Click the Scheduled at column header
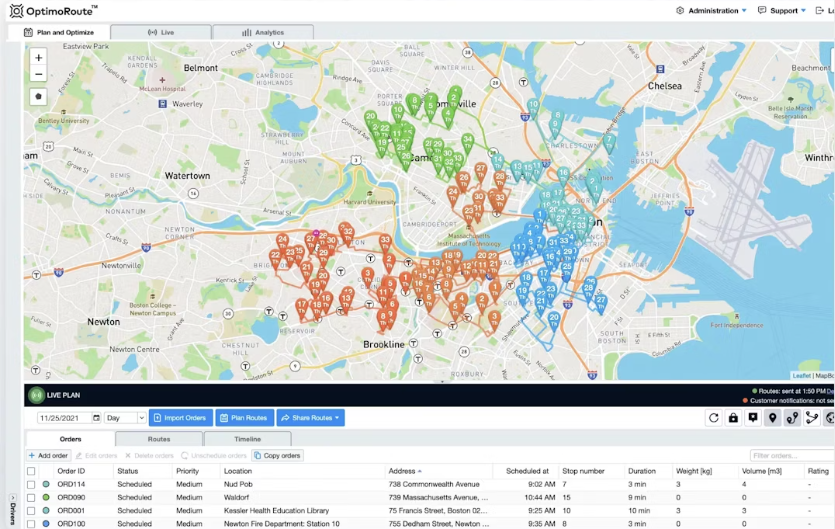The image size is (835, 529). [527, 471]
